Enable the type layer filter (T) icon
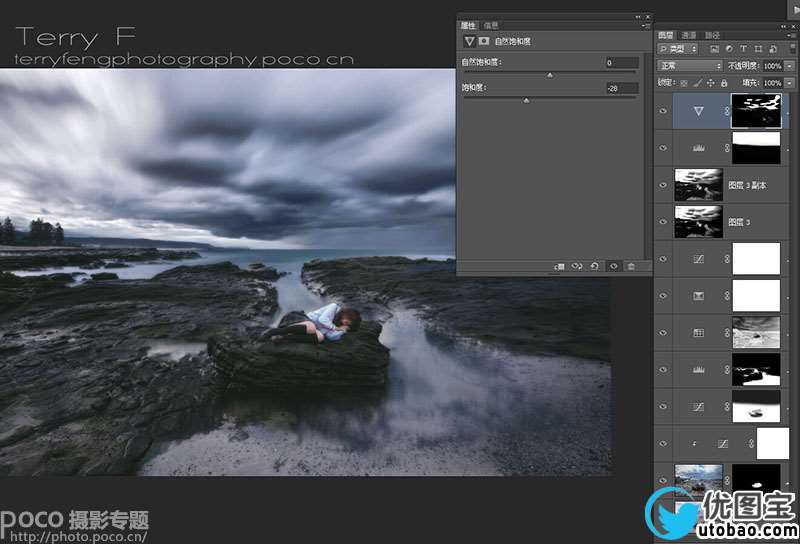 click(743, 49)
